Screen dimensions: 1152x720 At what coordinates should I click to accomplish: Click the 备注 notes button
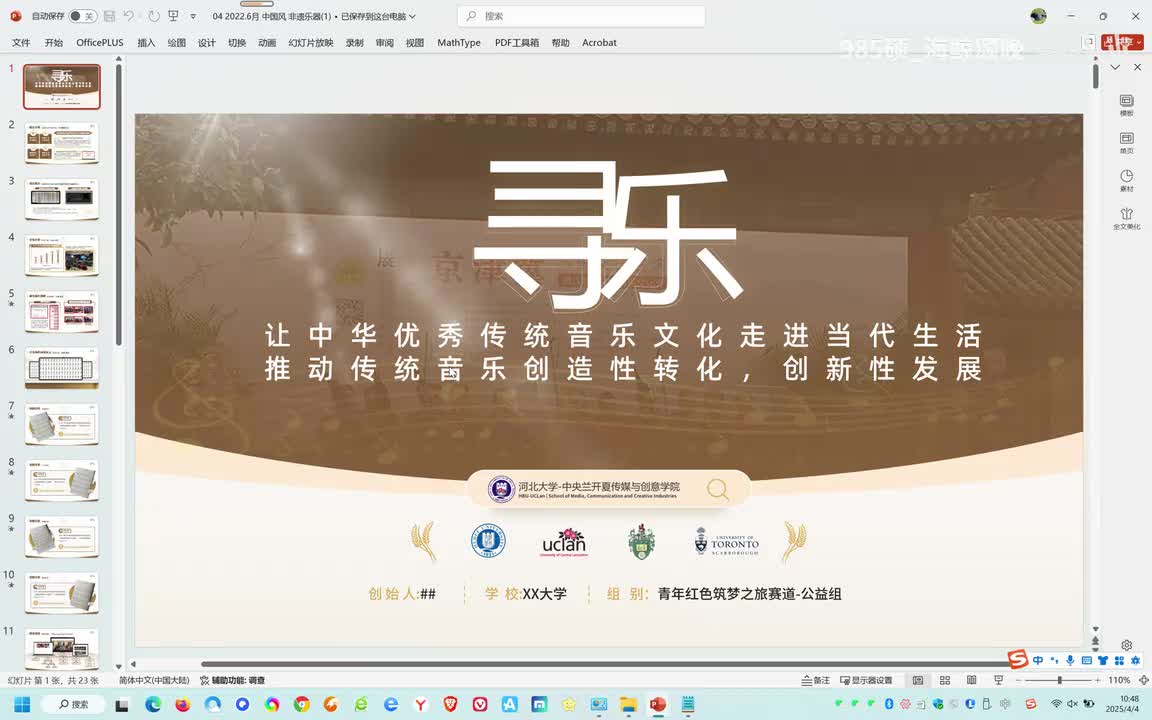pos(816,680)
